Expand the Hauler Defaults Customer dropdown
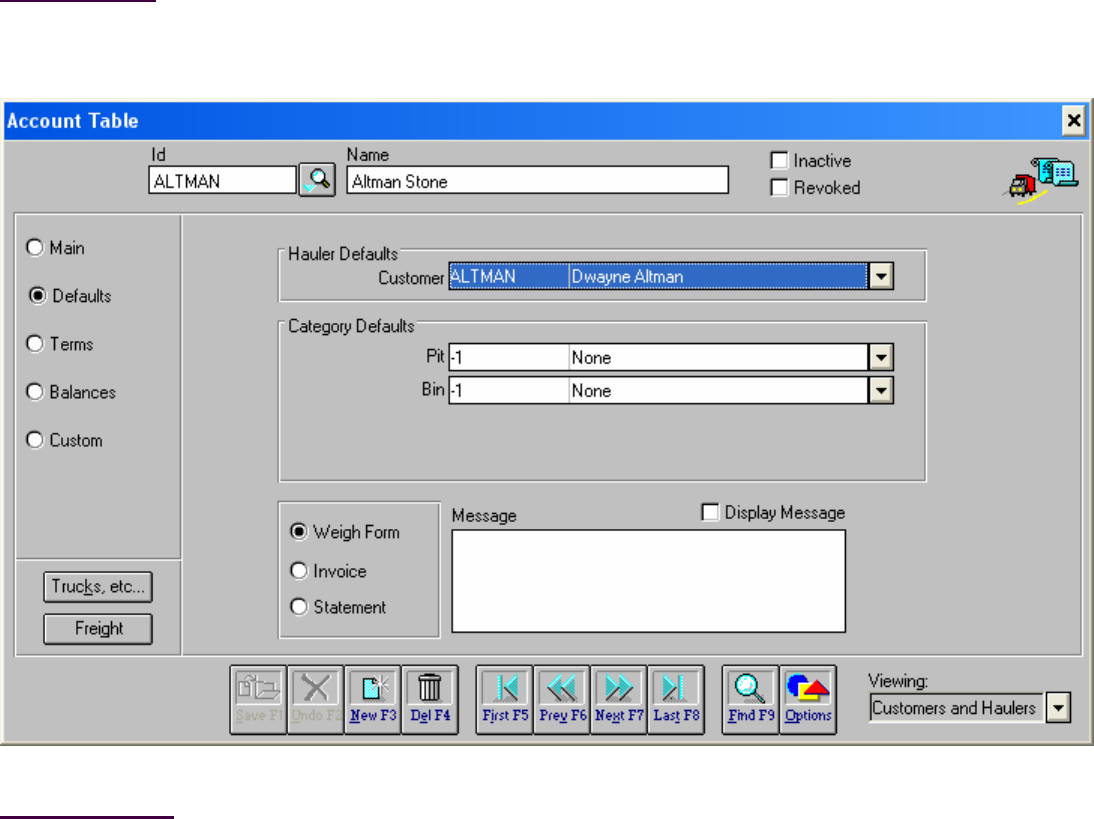Image resolution: width=1094 pixels, height=819 pixels. pyautogui.click(x=881, y=277)
